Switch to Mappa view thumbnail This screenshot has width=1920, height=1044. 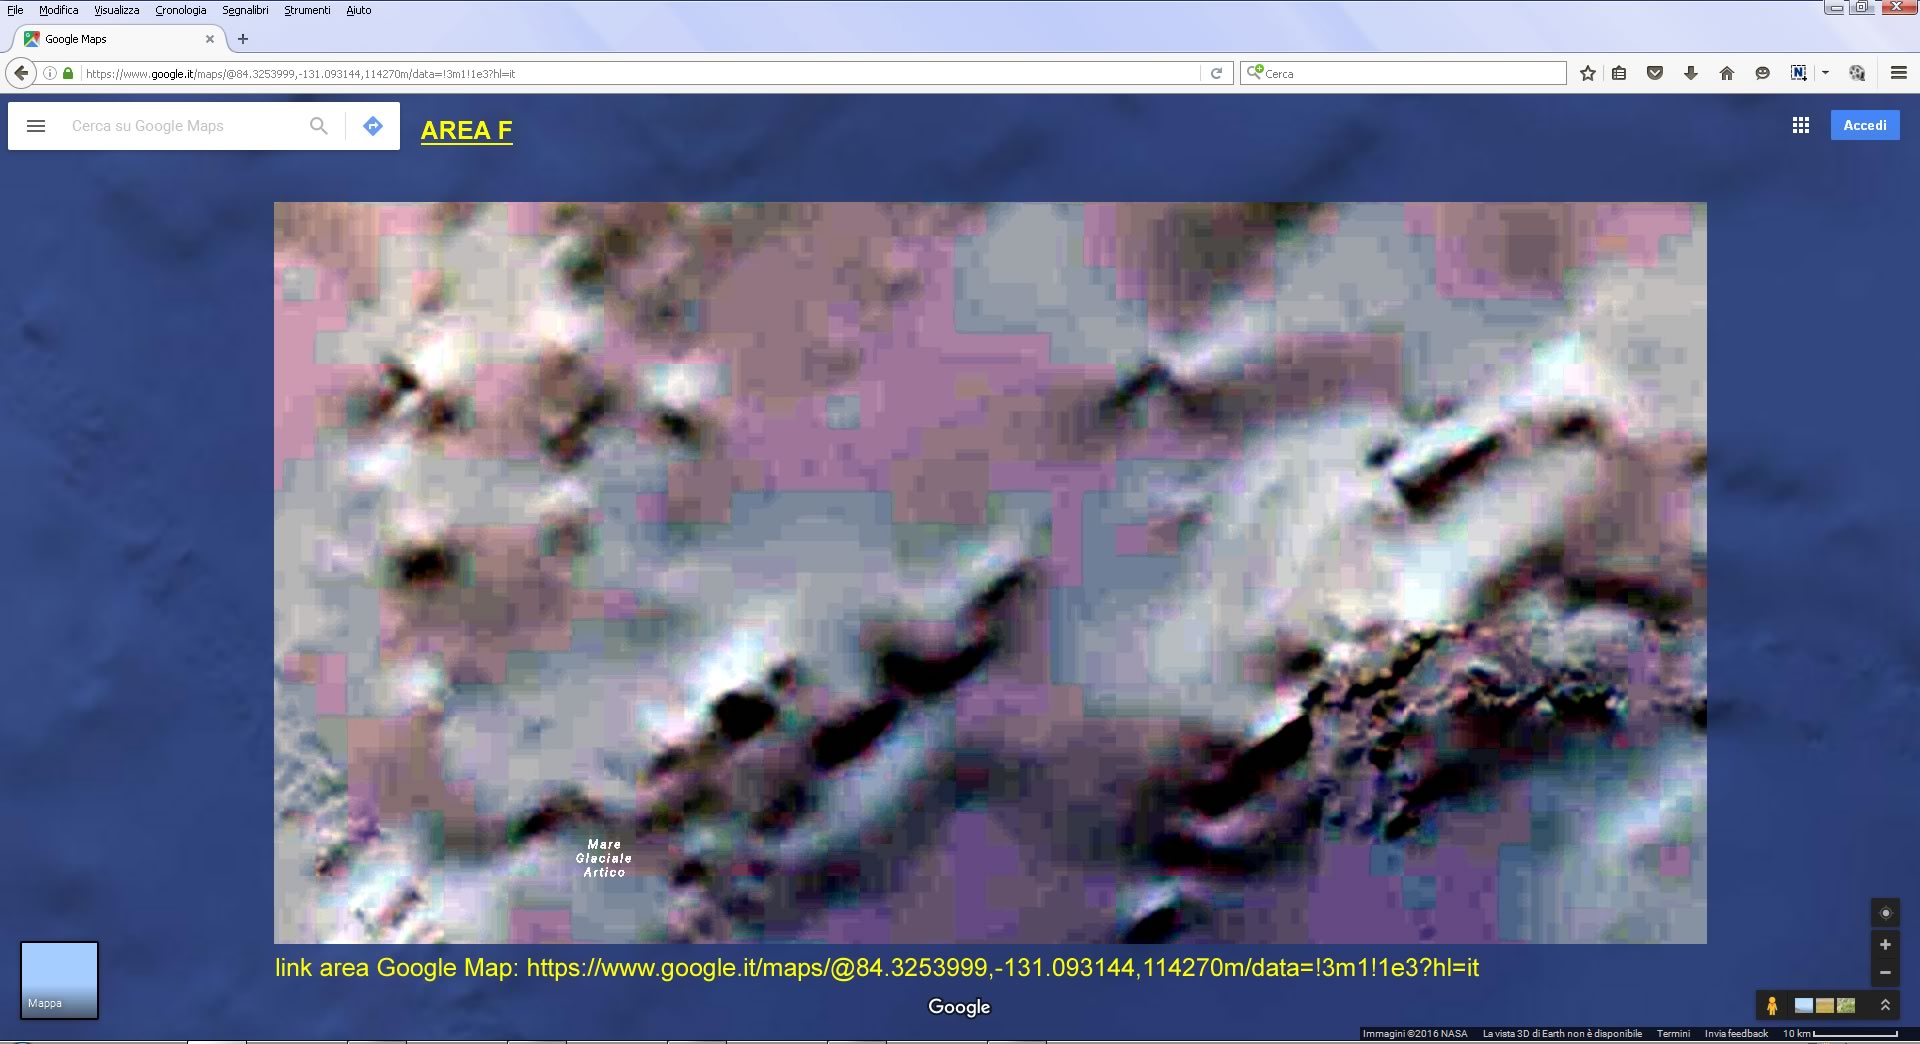click(x=59, y=980)
